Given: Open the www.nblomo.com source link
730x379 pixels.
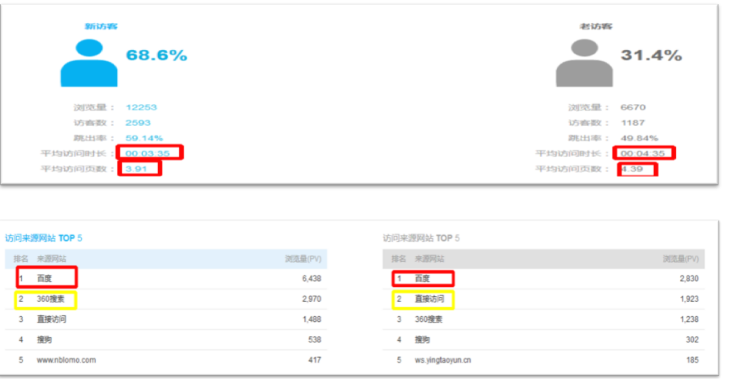Looking at the screenshot, I should [x=66, y=360].
